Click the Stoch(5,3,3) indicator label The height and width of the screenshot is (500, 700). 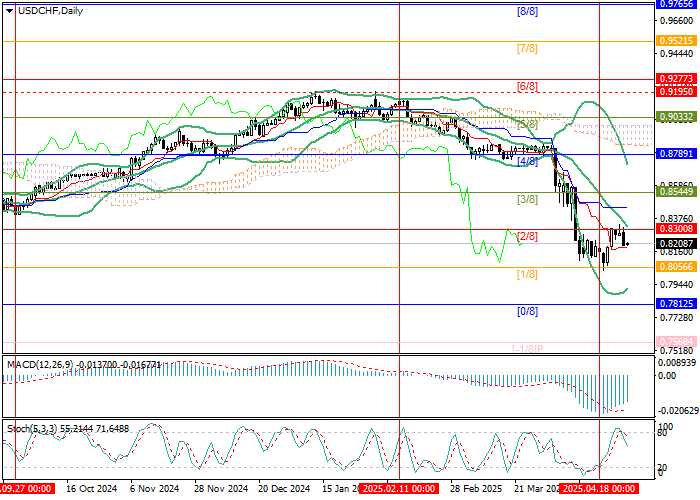pyautogui.click(x=29, y=427)
